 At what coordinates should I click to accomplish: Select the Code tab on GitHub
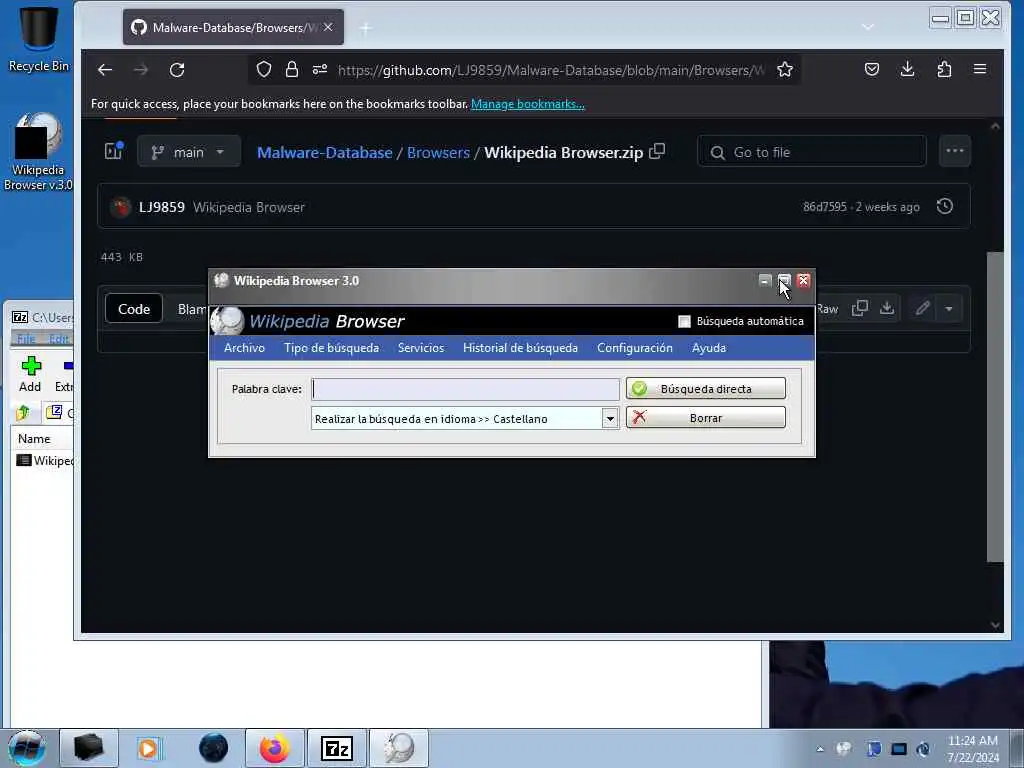coord(134,309)
